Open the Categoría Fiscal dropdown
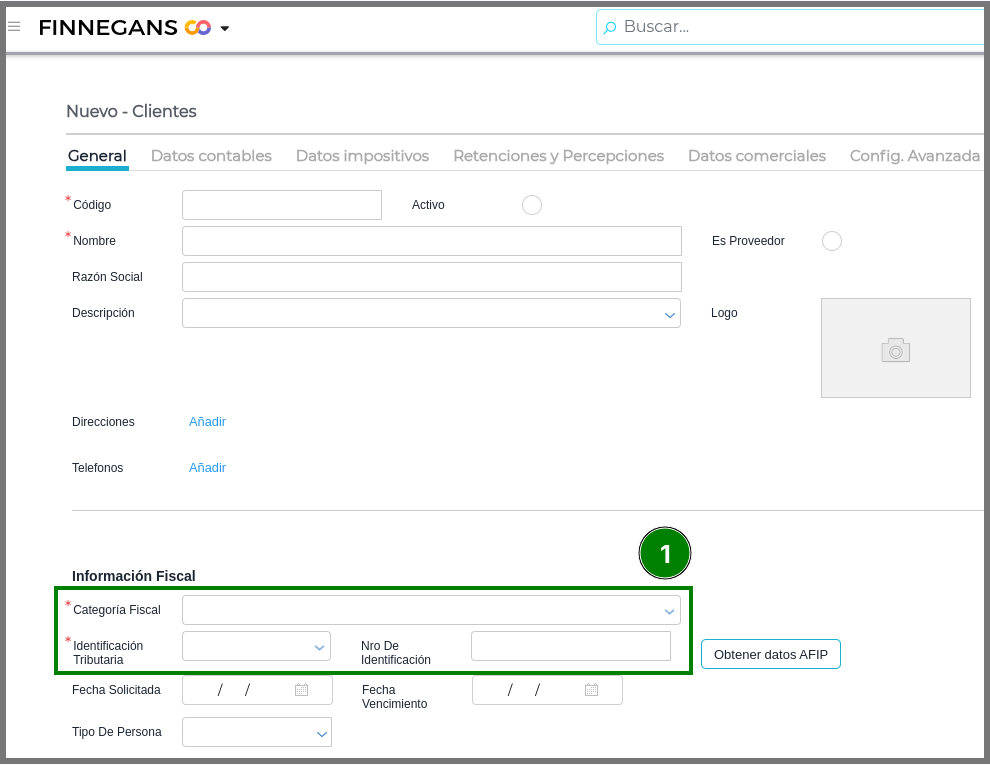 [x=669, y=610]
